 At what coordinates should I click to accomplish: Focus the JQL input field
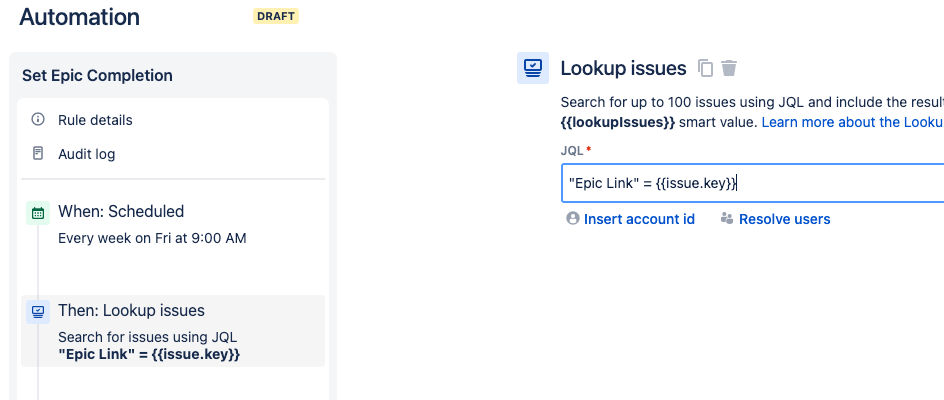click(753, 183)
